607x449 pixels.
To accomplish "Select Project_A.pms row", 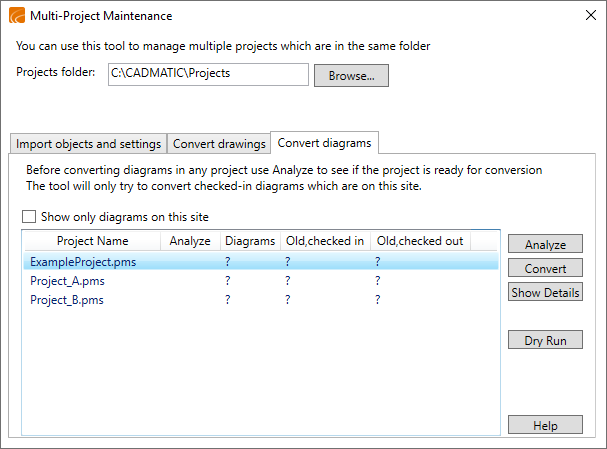I will [67, 281].
